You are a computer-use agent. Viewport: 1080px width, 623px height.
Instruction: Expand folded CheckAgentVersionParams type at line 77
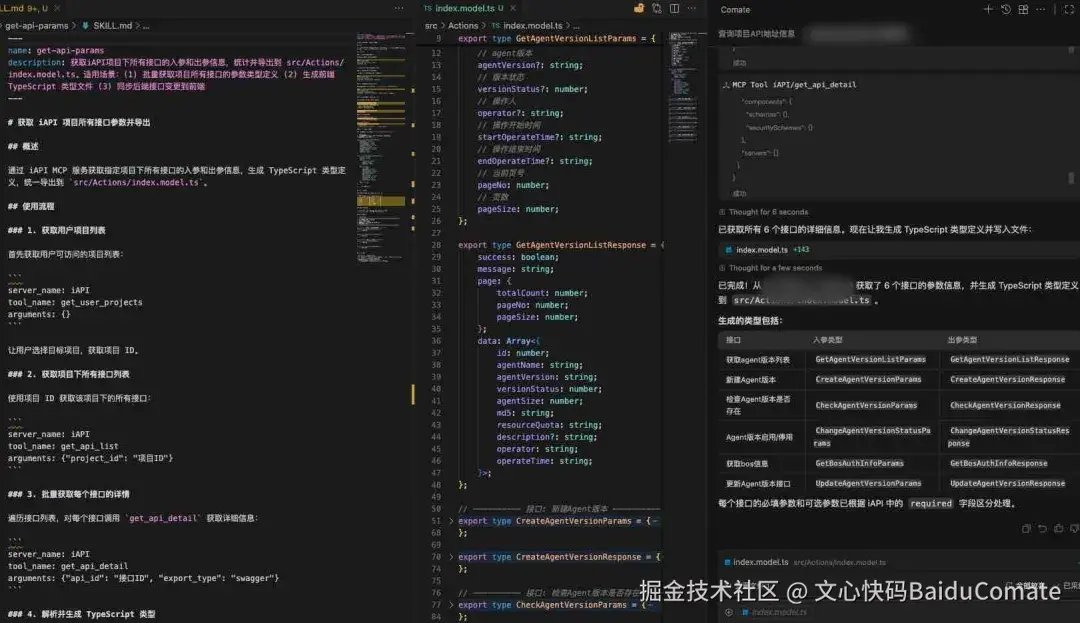tap(451, 605)
